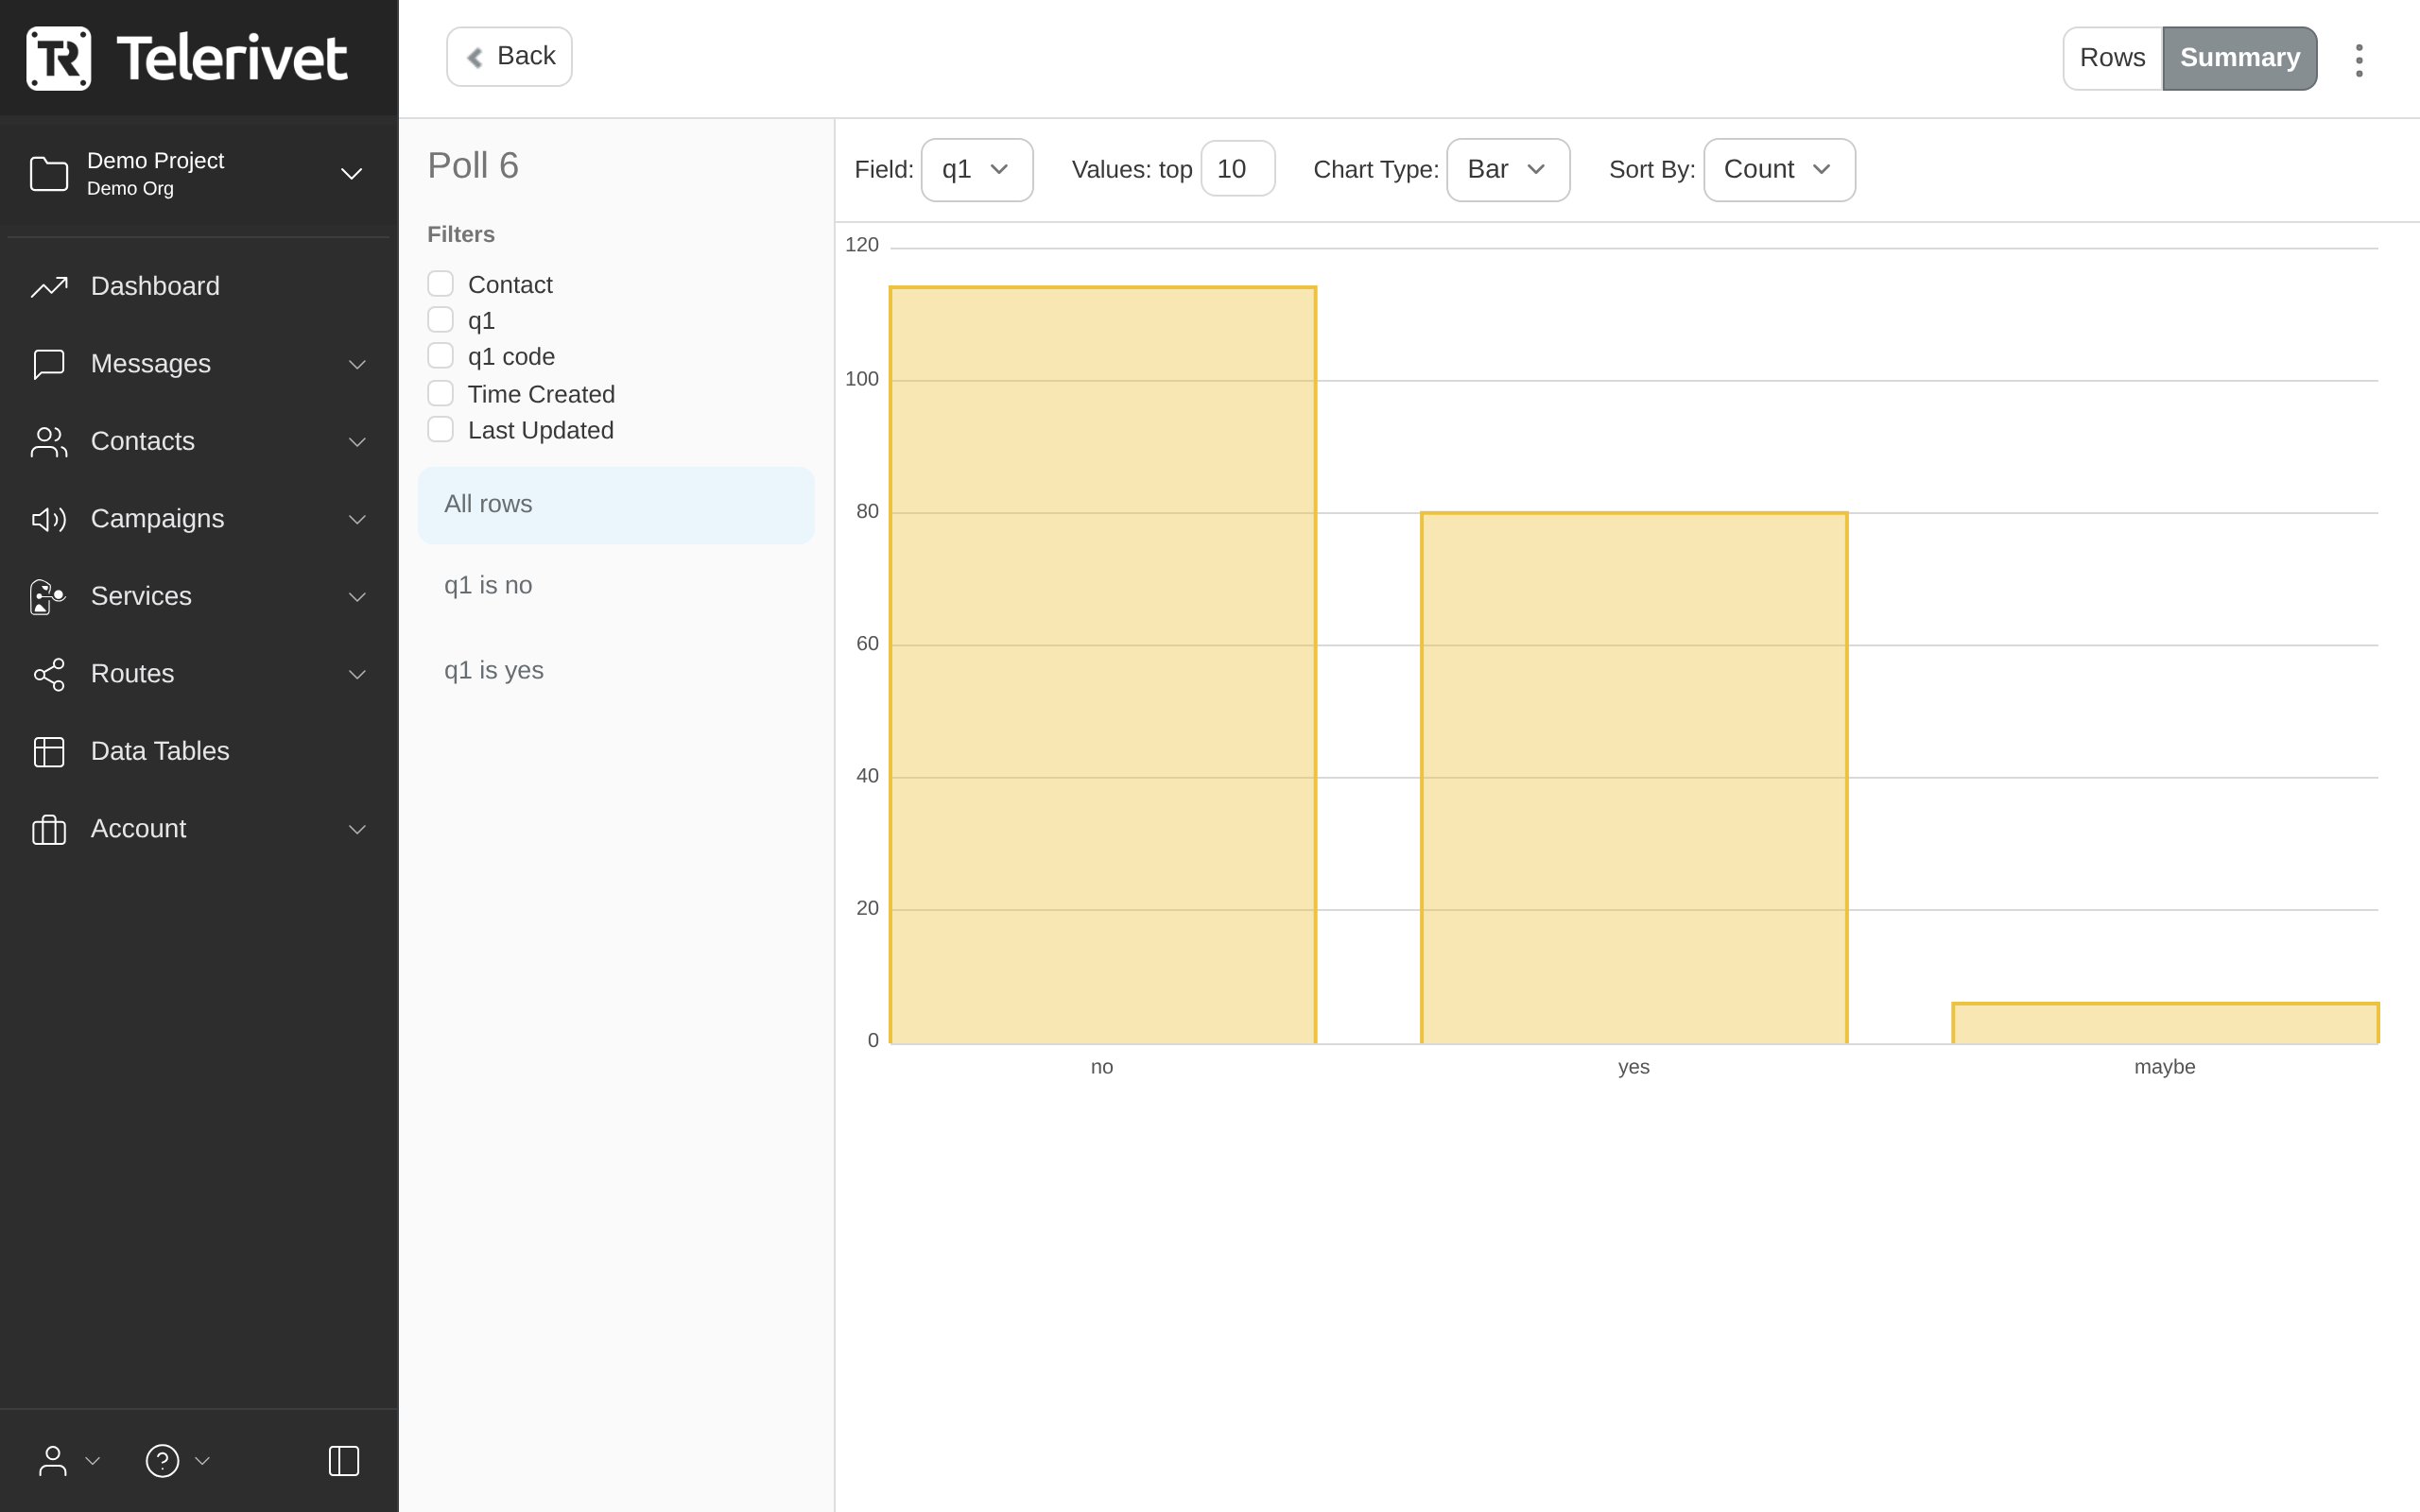This screenshot has width=2420, height=1512.
Task: Enable the q1 code filter checkbox
Action: pyautogui.click(x=440, y=356)
